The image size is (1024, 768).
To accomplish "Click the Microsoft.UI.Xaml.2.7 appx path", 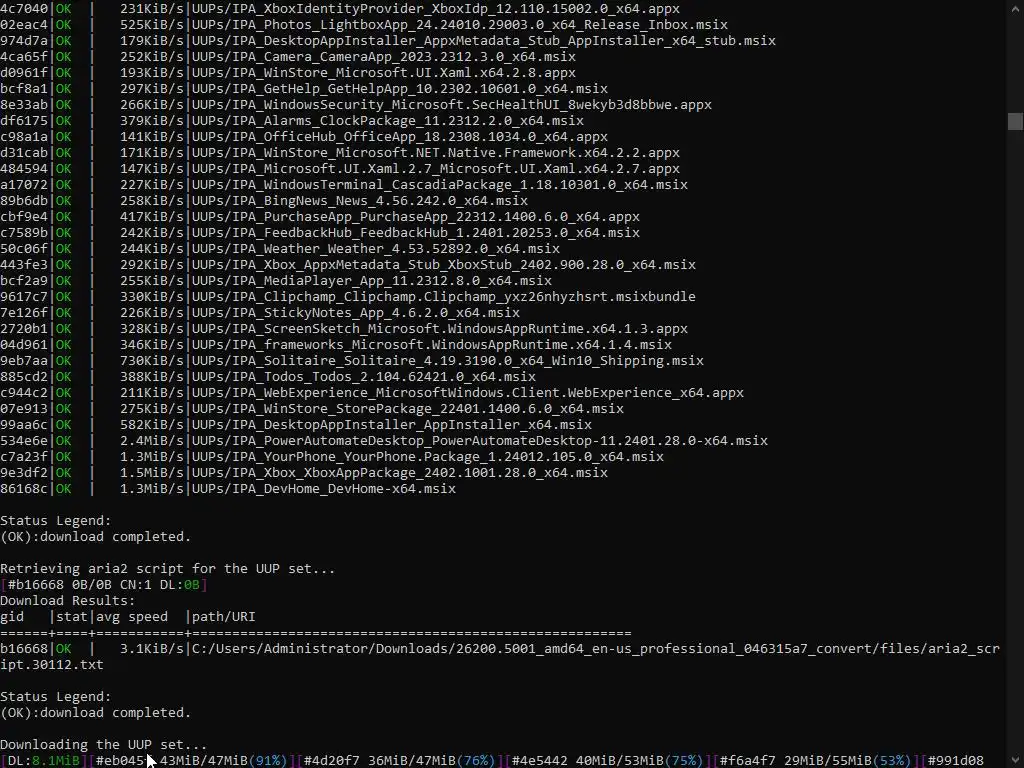I will pos(436,168).
